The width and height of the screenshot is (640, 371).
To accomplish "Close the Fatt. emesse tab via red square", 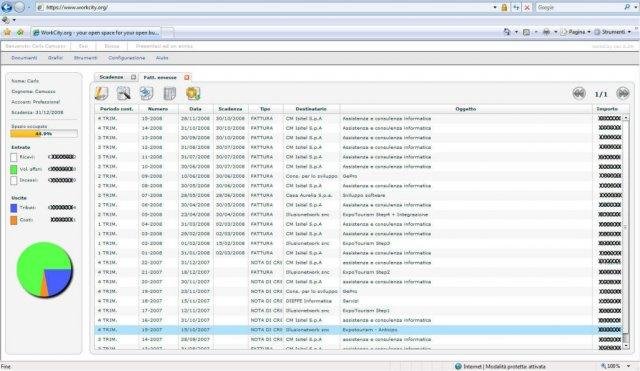I will [x=187, y=77].
